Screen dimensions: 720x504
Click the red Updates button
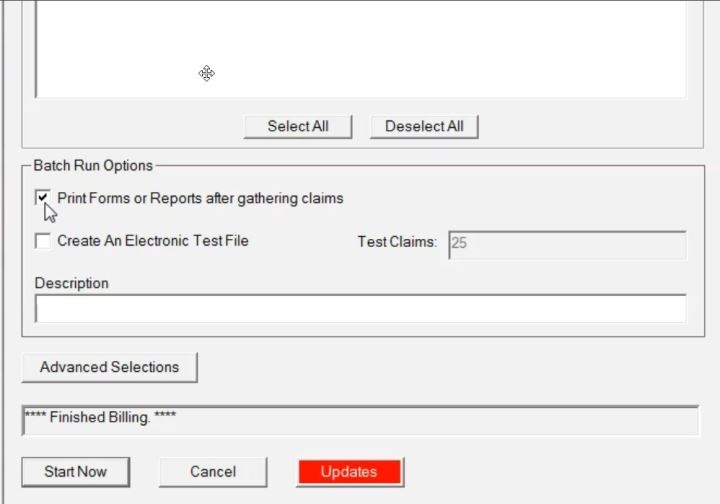[349, 472]
